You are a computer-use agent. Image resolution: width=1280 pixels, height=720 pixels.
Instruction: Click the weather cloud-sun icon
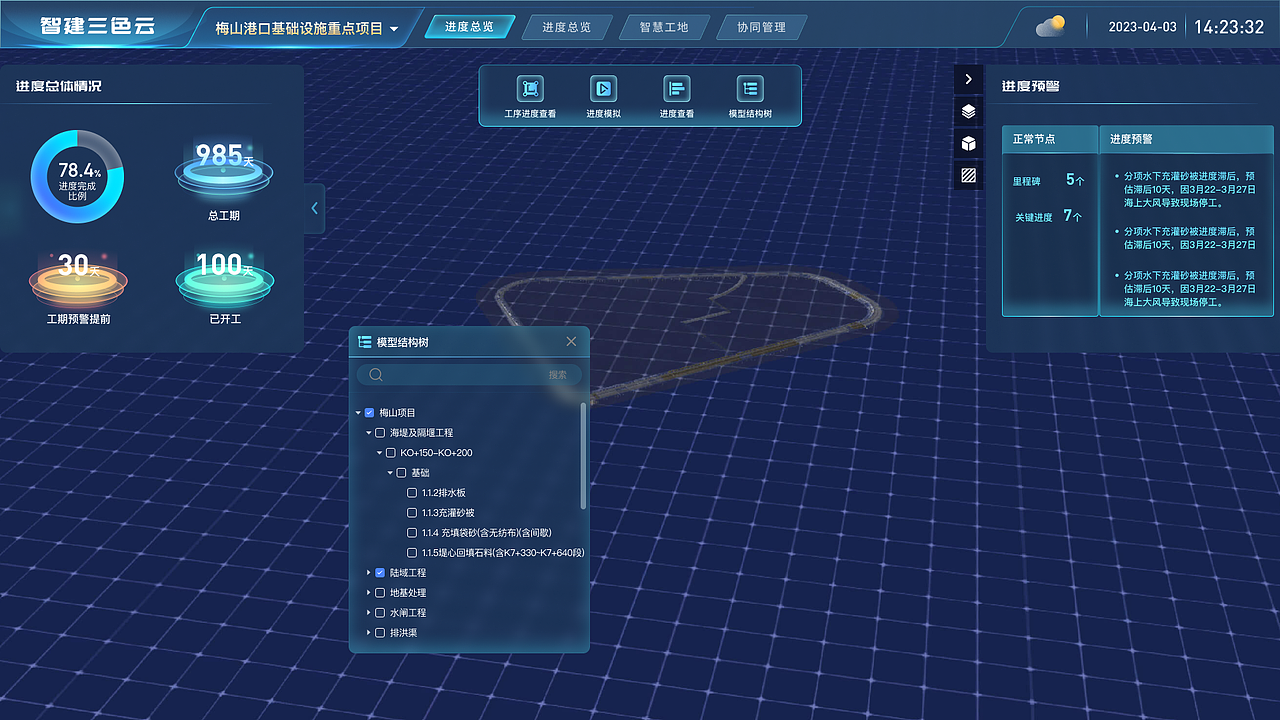pyautogui.click(x=1050, y=26)
